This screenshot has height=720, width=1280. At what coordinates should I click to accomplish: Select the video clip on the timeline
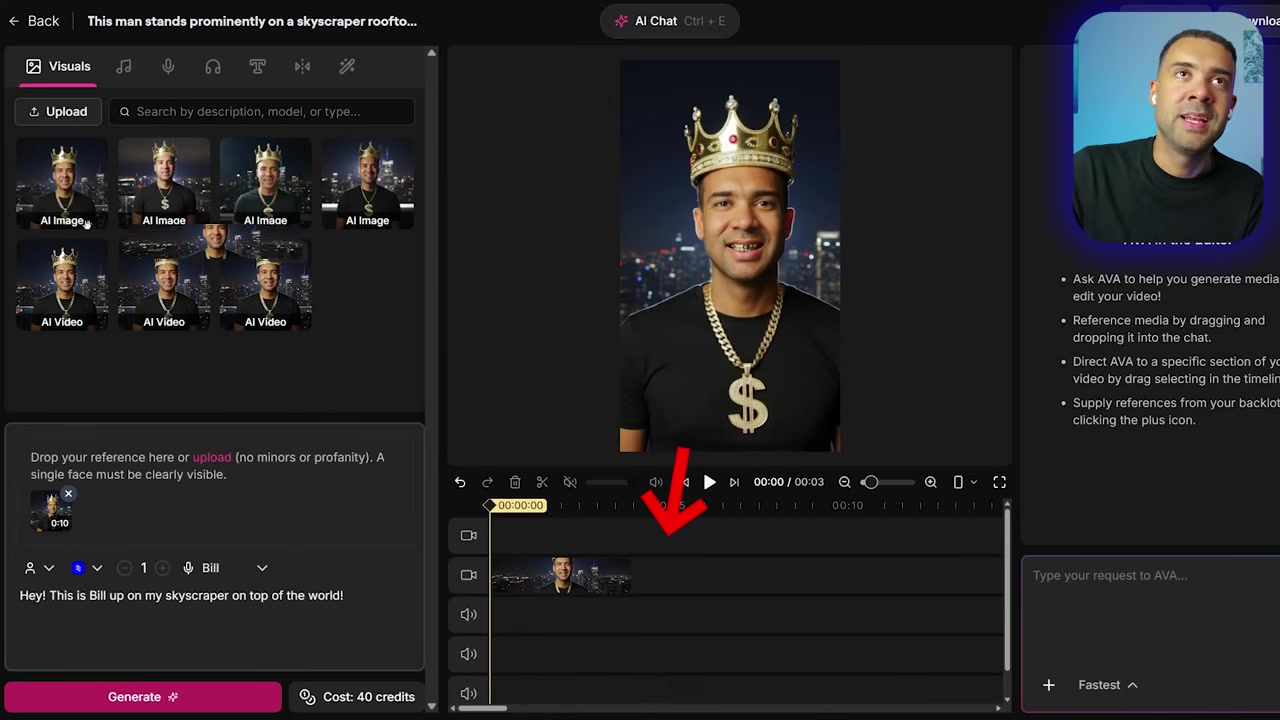pyautogui.click(x=560, y=575)
